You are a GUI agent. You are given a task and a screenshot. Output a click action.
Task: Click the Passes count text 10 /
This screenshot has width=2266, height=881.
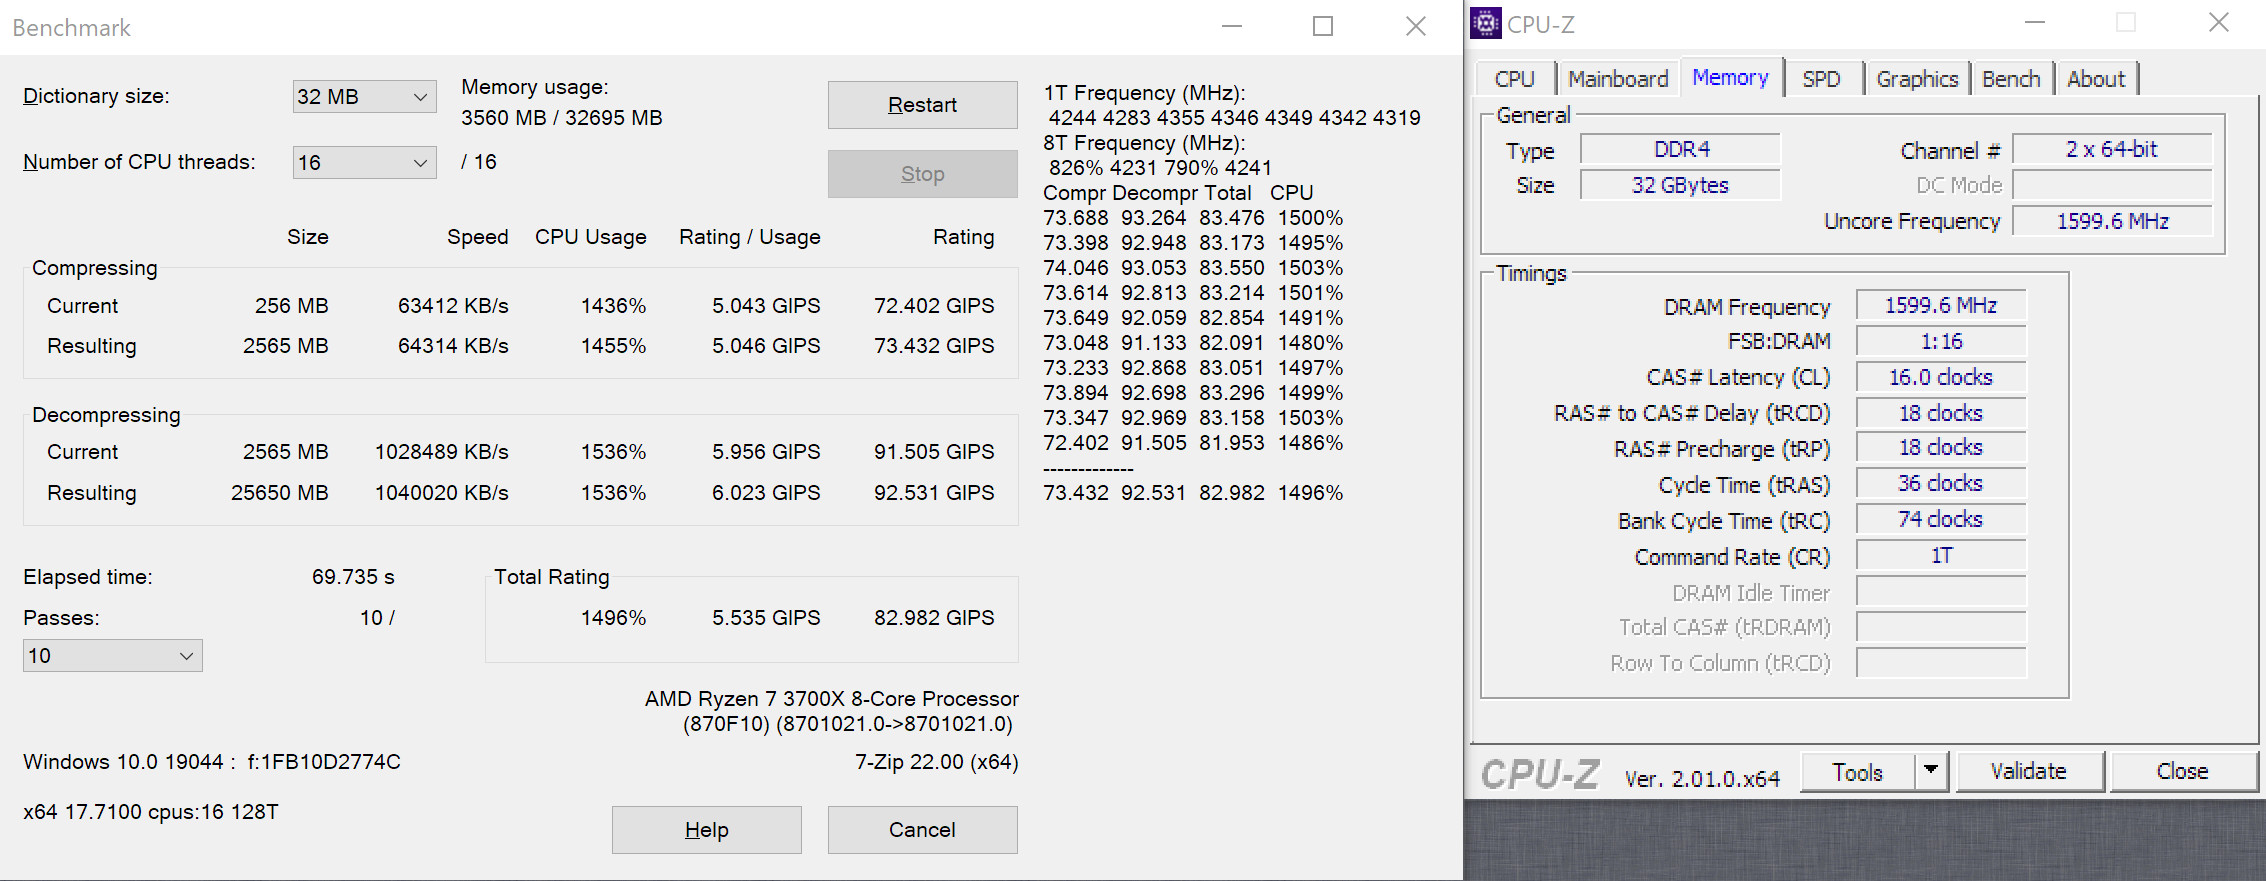[377, 618]
